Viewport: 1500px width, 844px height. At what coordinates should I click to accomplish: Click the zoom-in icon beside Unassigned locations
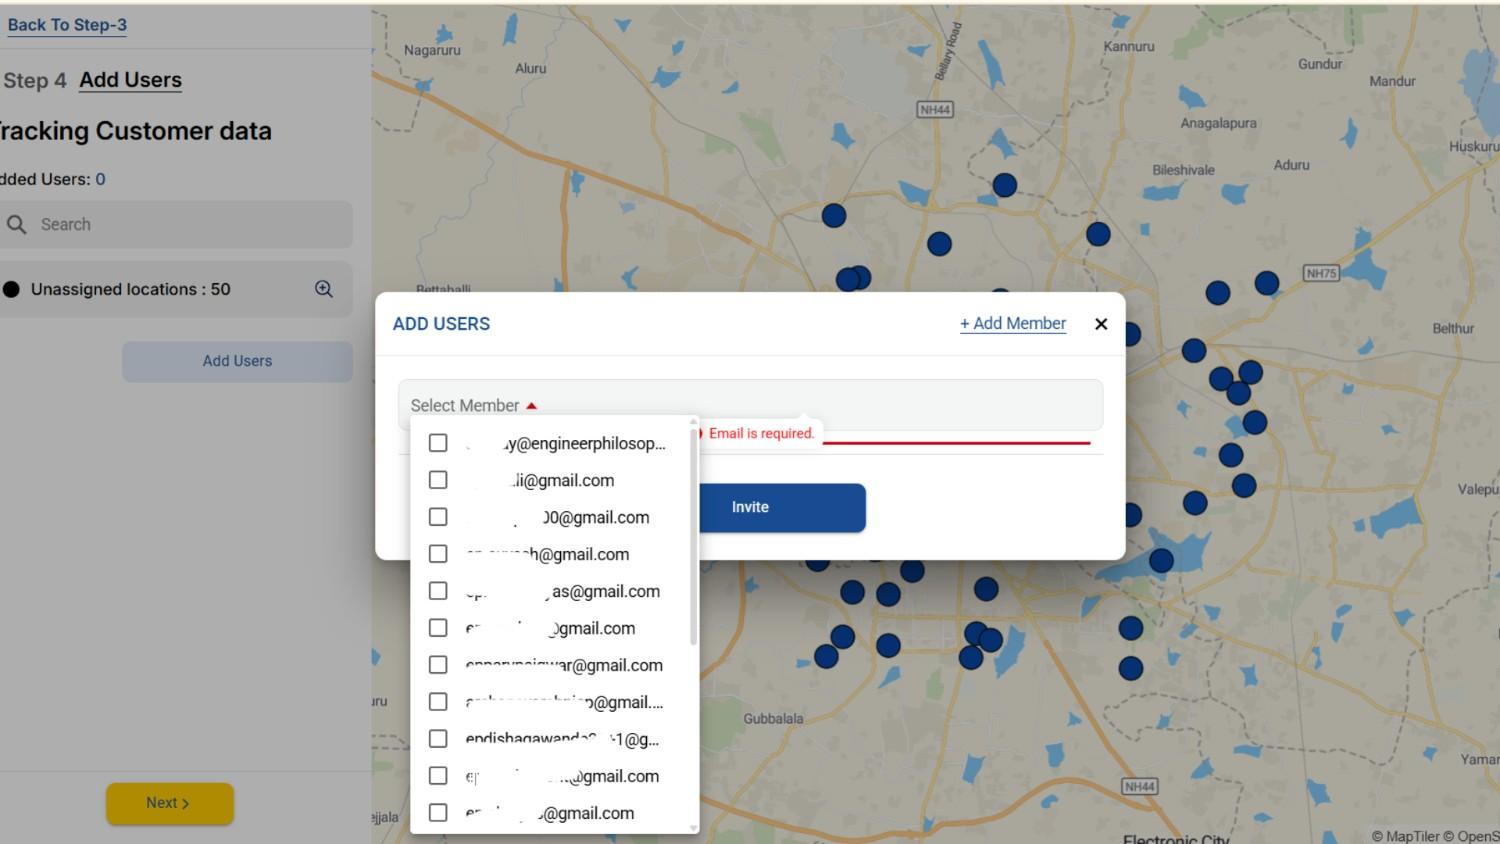point(323,289)
